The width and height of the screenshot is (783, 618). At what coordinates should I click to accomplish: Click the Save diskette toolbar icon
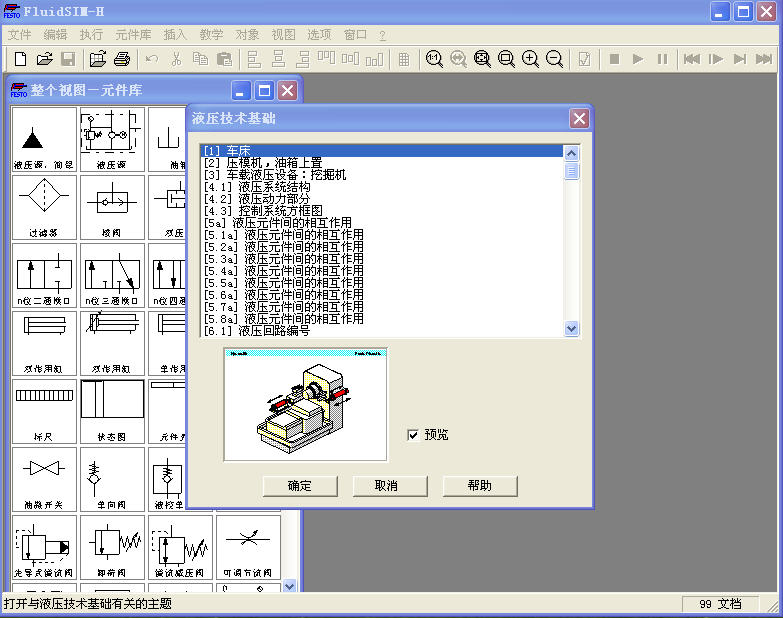[x=68, y=59]
